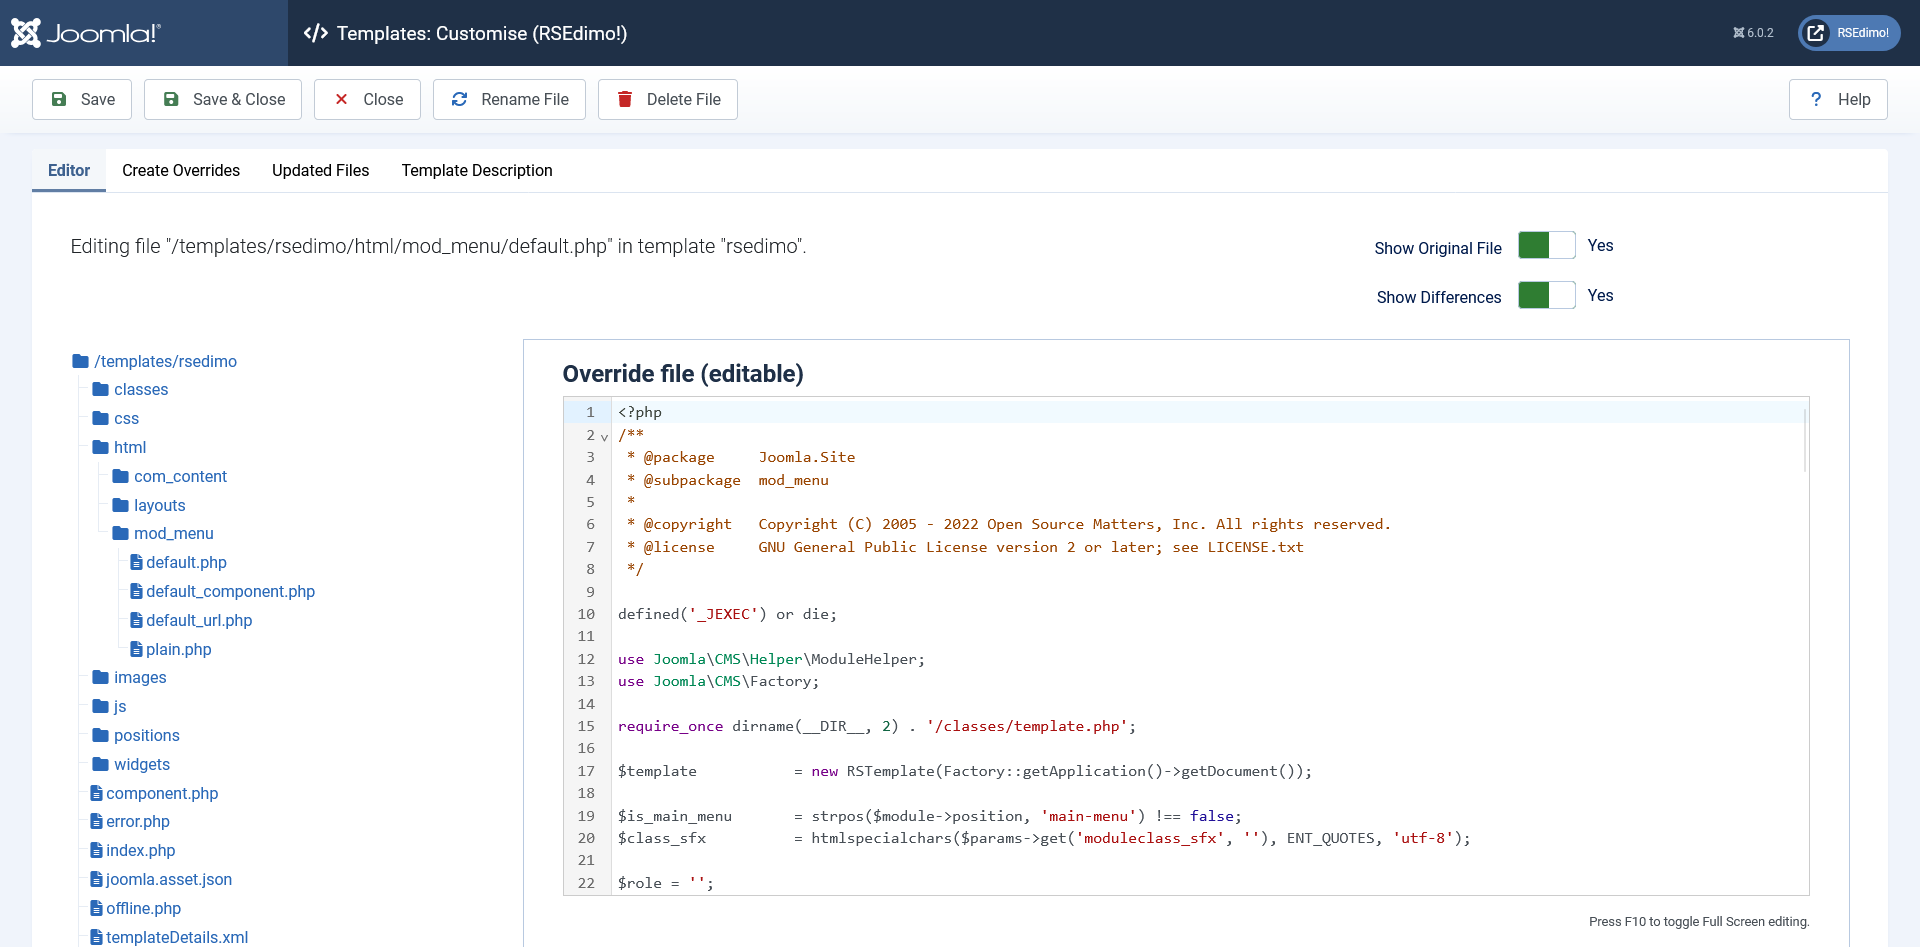This screenshot has width=1920, height=947.
Task: Click the Save floppy disk icon
Action: point(59,99)
